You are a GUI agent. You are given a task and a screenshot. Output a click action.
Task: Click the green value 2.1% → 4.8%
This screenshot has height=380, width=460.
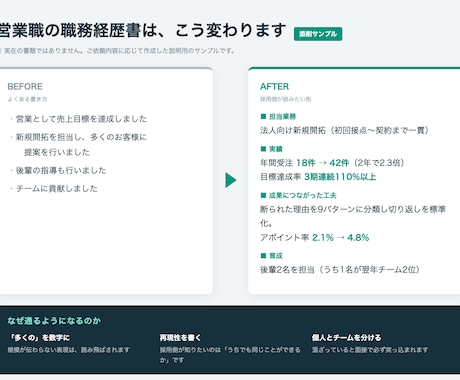click(341, 237)
